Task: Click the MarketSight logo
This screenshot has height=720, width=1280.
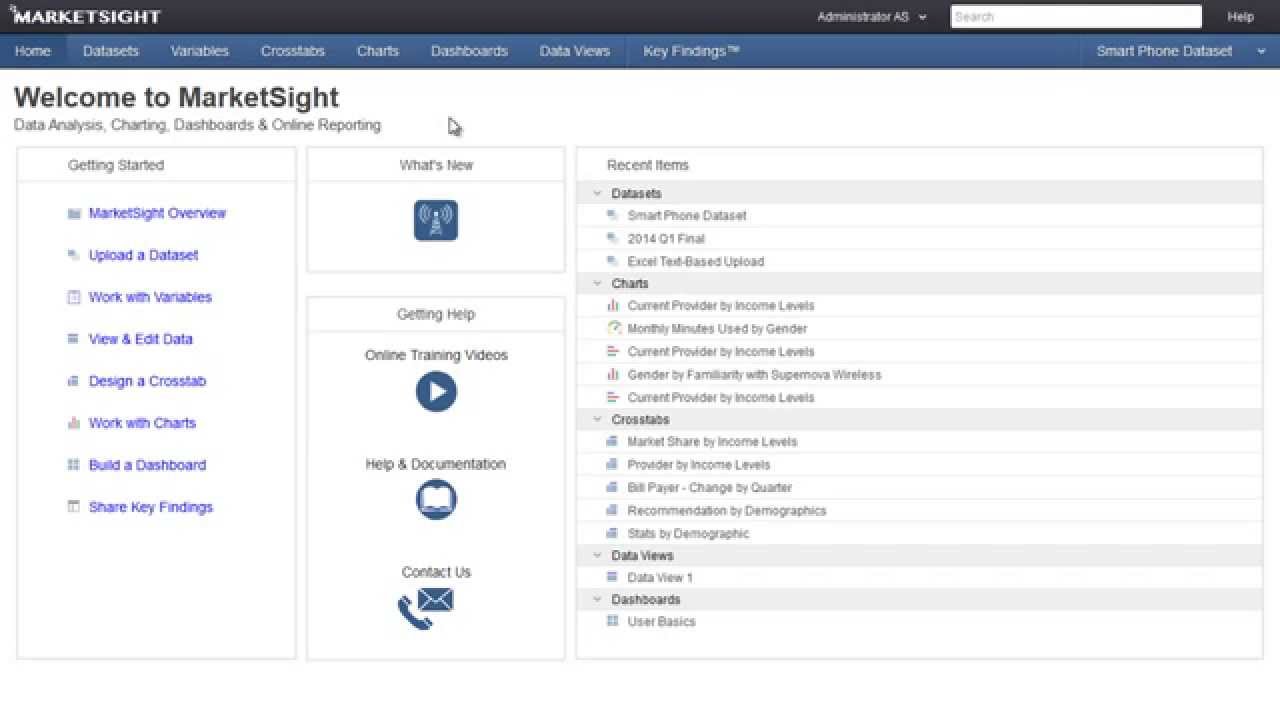Action: tap(85, 15)
